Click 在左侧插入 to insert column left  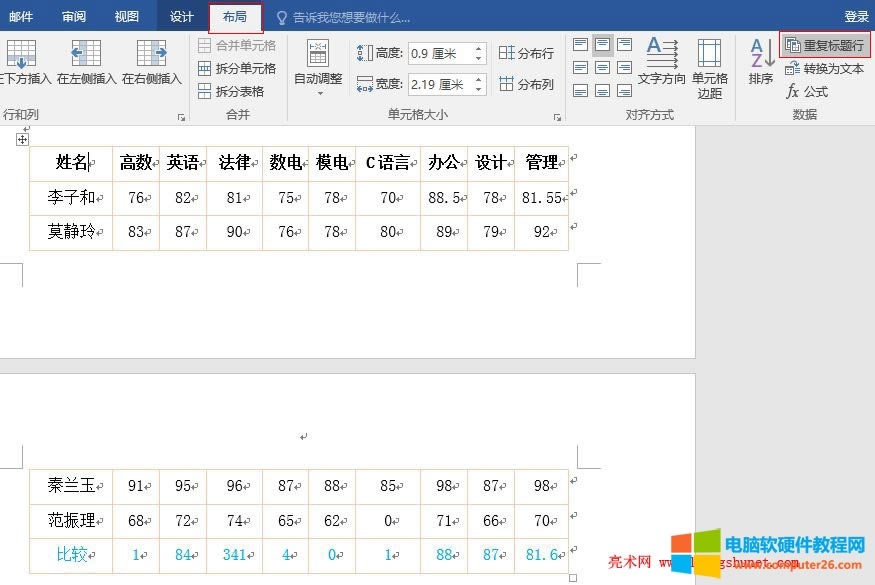[x=85, y=60]
